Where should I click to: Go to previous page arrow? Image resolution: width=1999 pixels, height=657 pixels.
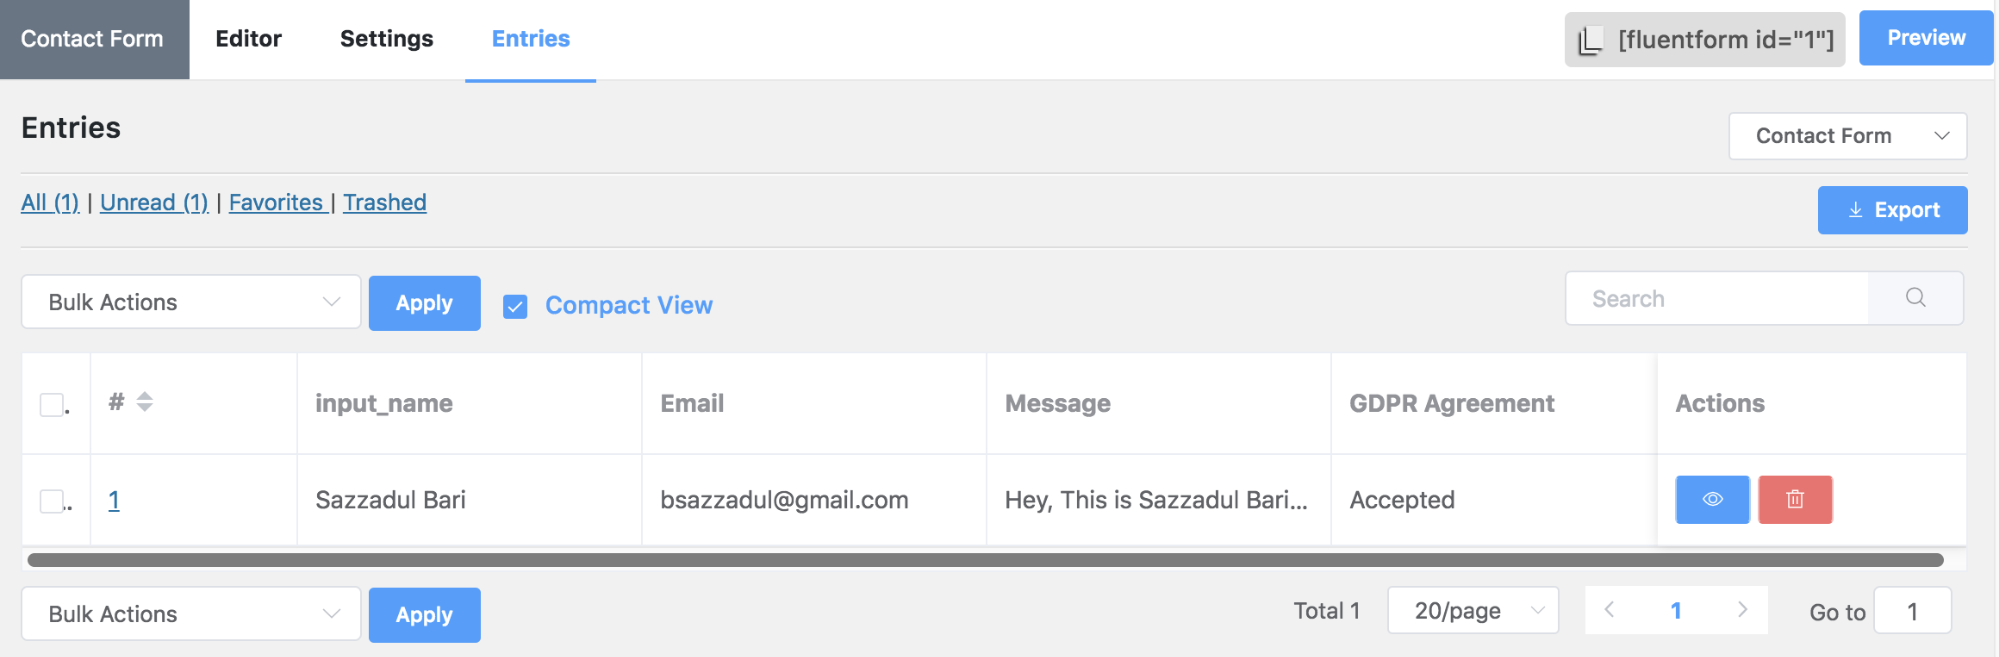[x=1609, y=610]
